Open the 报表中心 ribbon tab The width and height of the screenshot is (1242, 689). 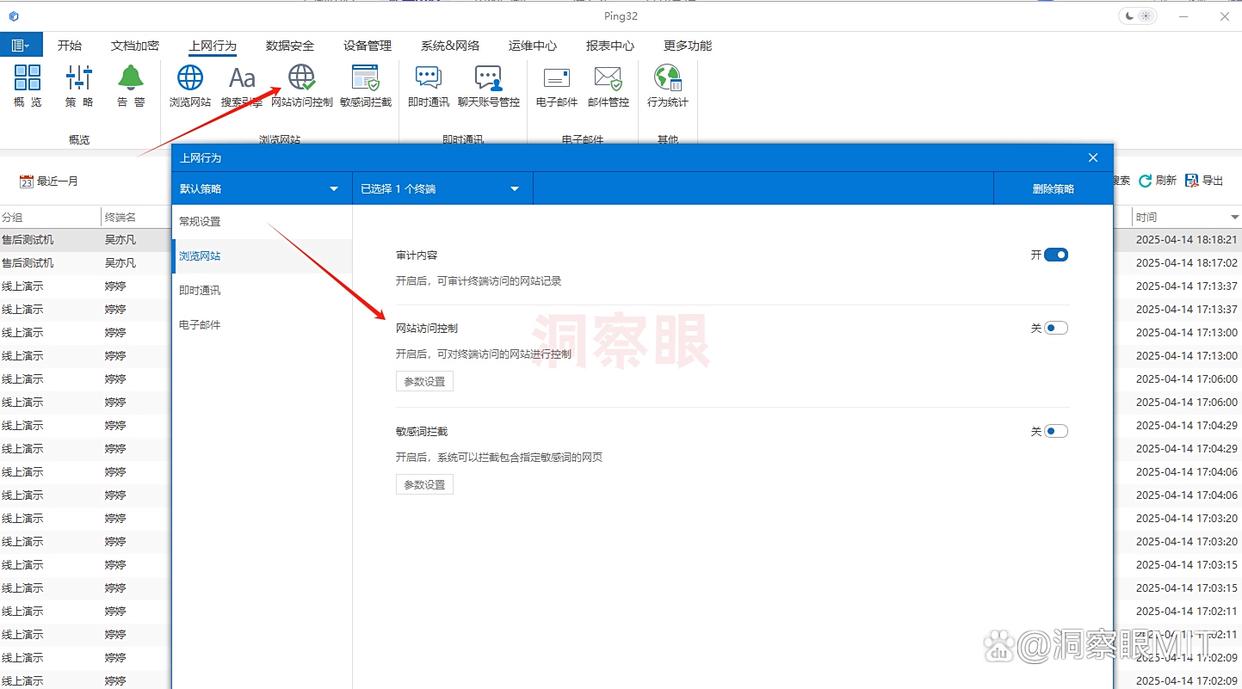[610, 45]
